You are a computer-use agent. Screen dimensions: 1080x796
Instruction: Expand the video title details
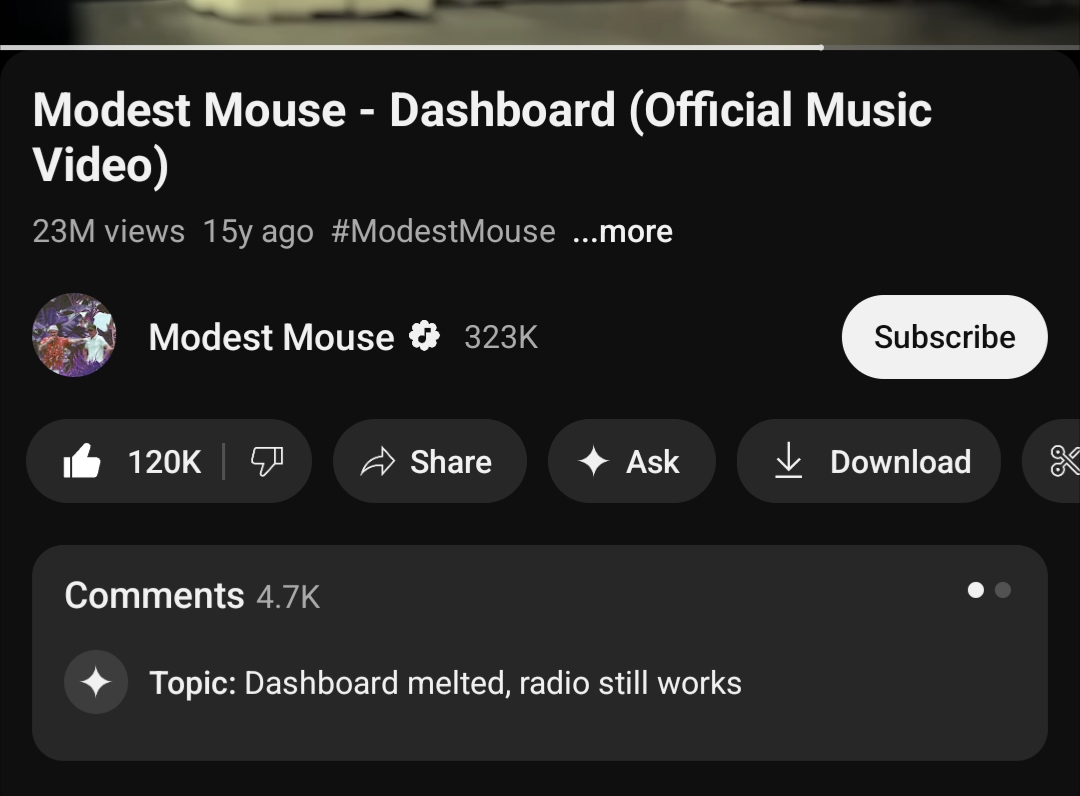click(482, 136)
